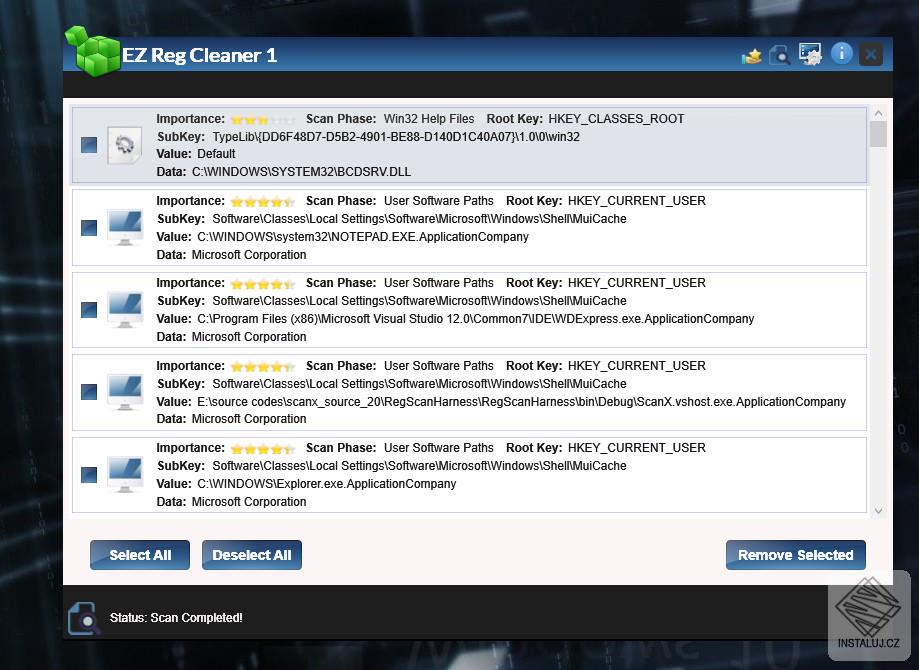Viewport: 919px width, 670px height.
Task: Click the gear thumbnail on the BCDSRV.DLL entry
Action: pos(124,145)
